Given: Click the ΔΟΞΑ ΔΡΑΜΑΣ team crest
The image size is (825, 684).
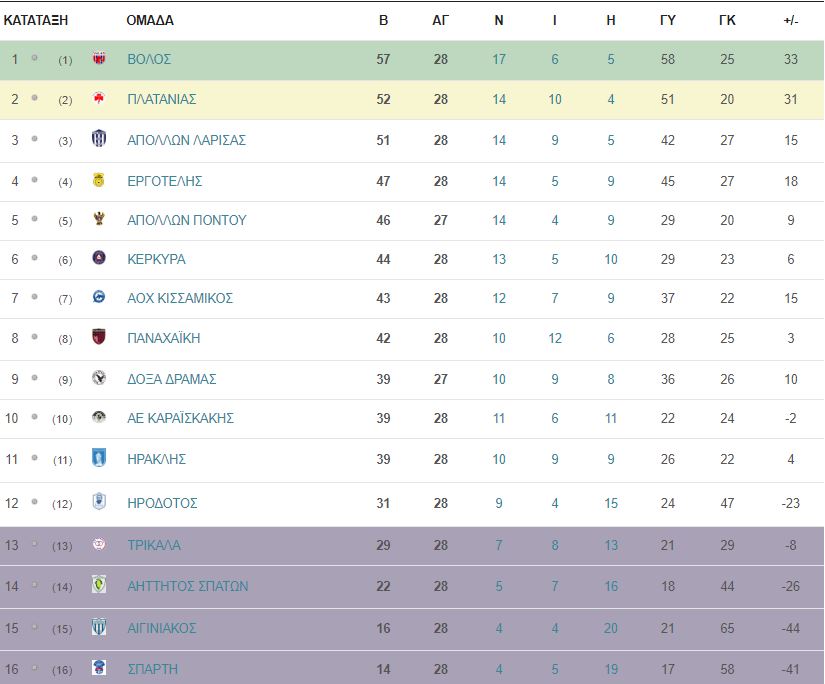Looking at the screenshot, I should tap(98, 379).
